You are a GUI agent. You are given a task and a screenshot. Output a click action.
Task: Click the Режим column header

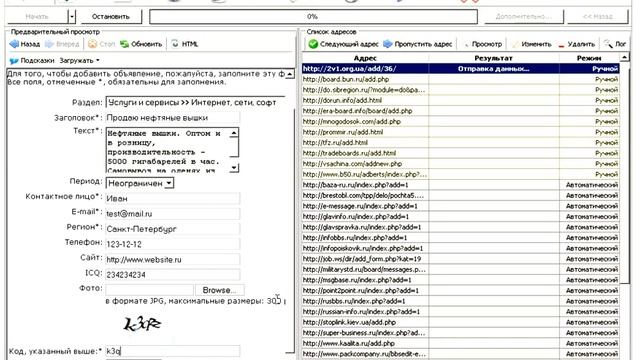[x=589, y=58]
